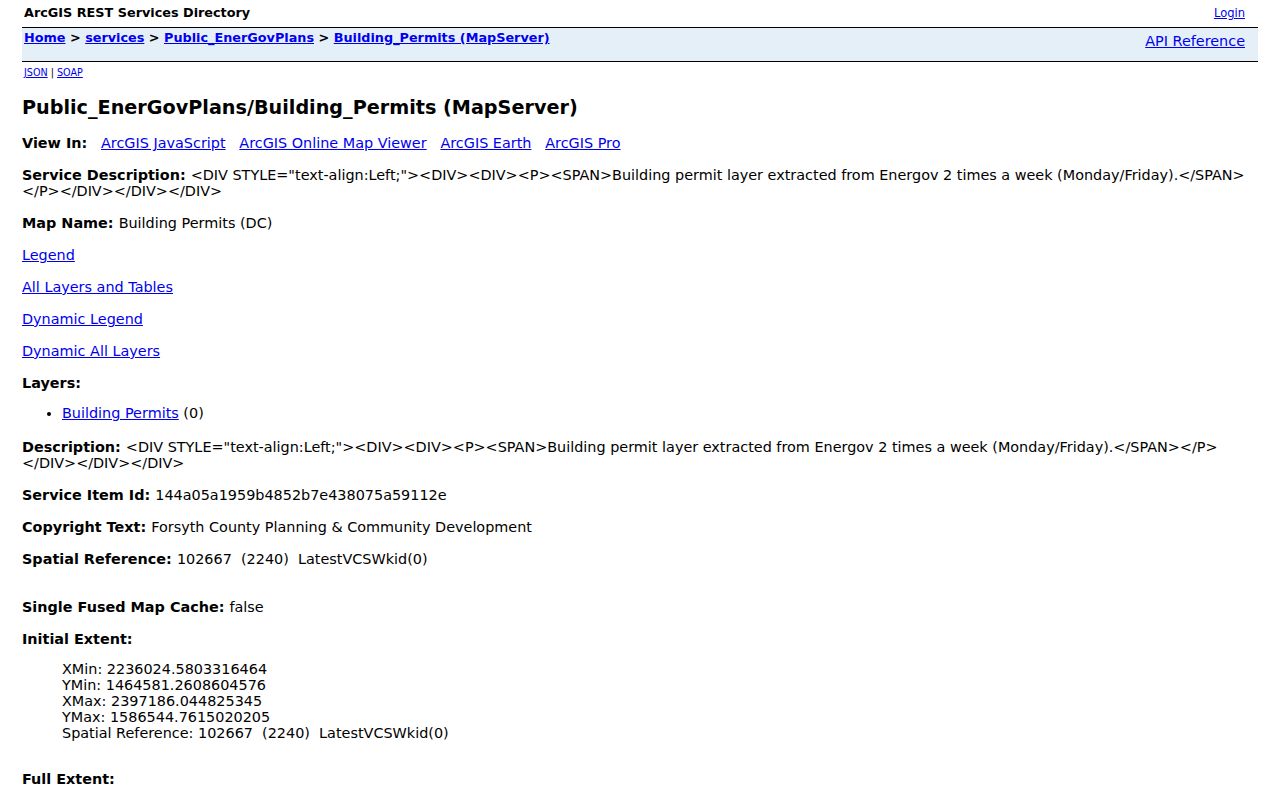Click the XMax value 2397186.044825345
The height and width of the screenshot is (800, 1280).
click(x=186, y=701)
